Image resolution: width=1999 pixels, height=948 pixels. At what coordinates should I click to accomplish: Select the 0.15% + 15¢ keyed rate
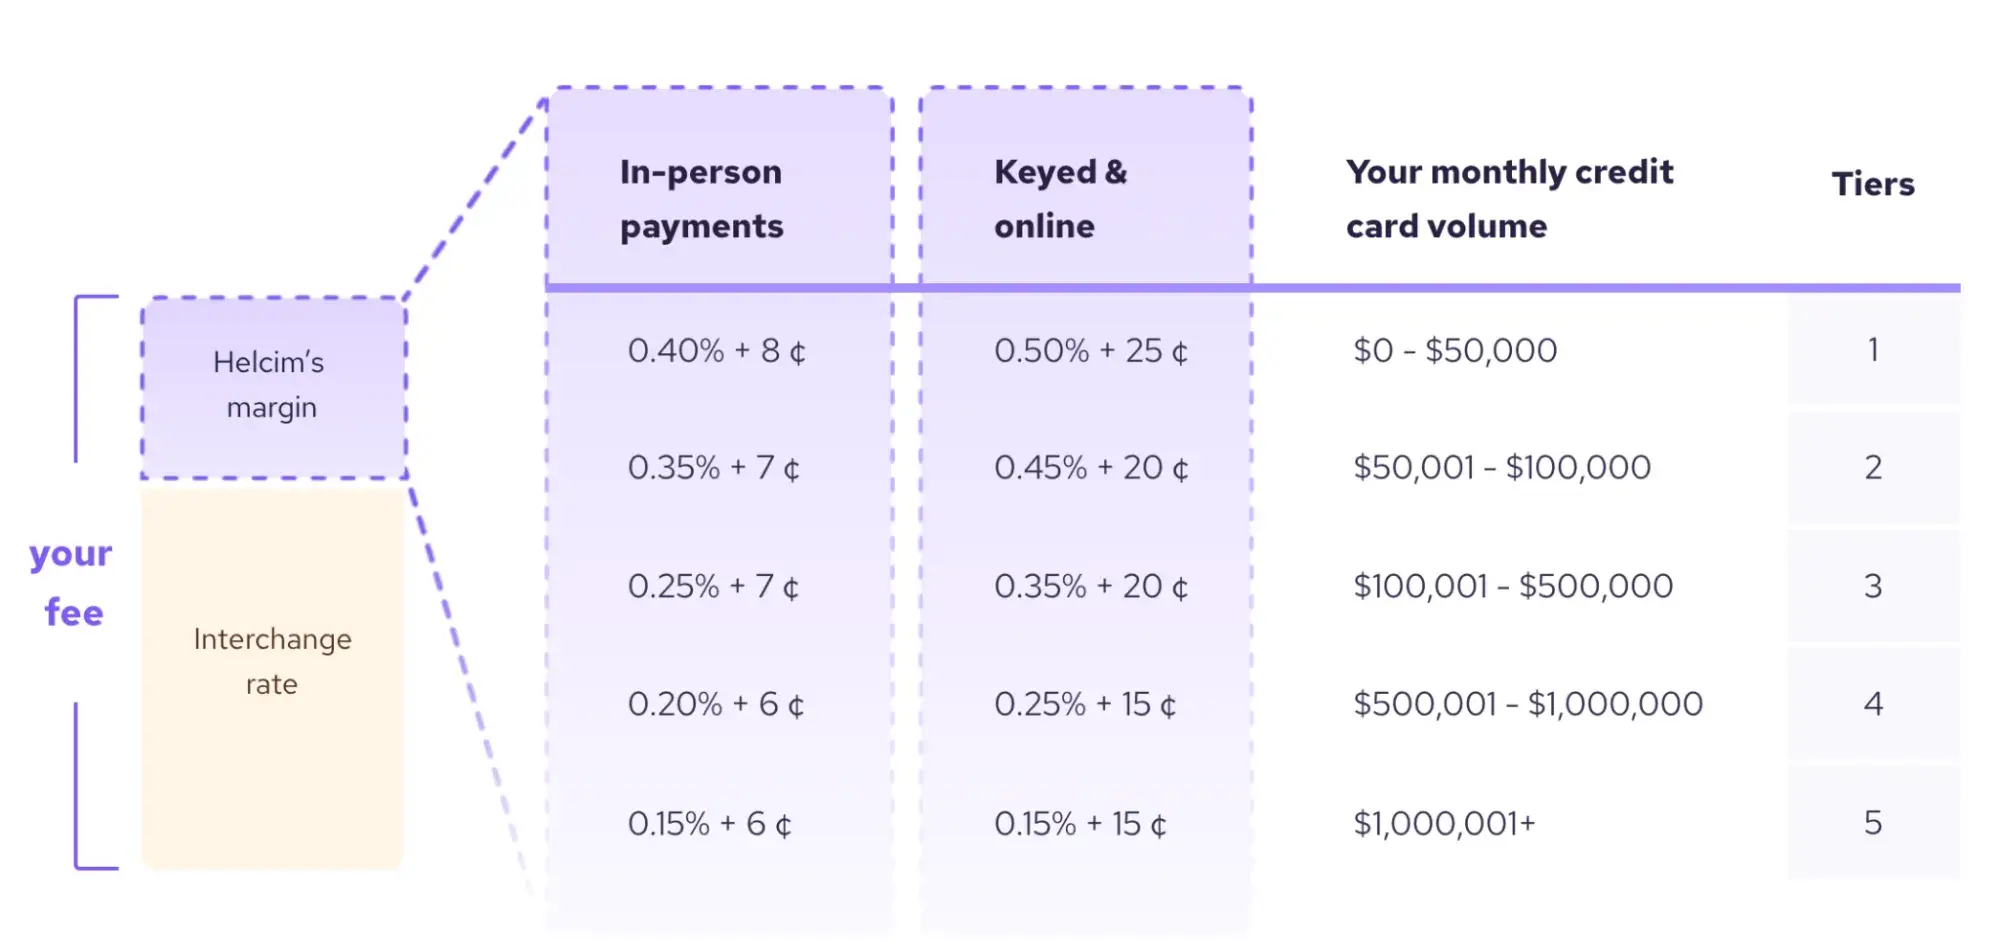click(1079, 824)
